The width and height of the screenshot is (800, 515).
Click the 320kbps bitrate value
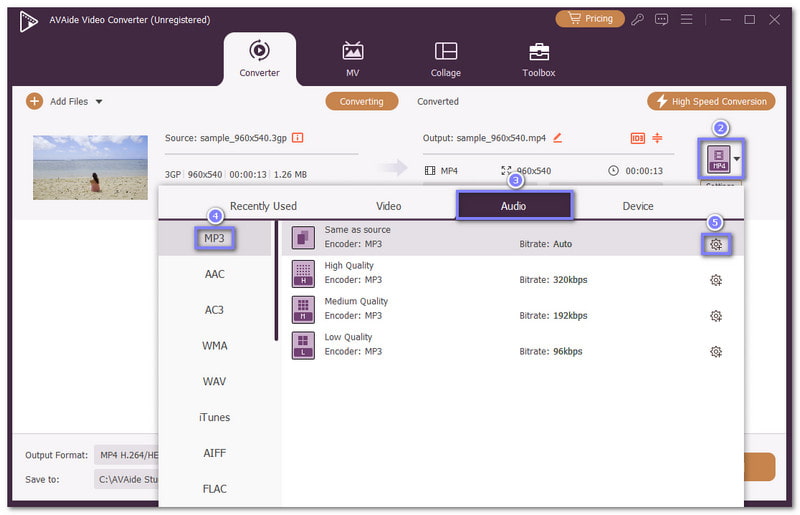[570, 280]
